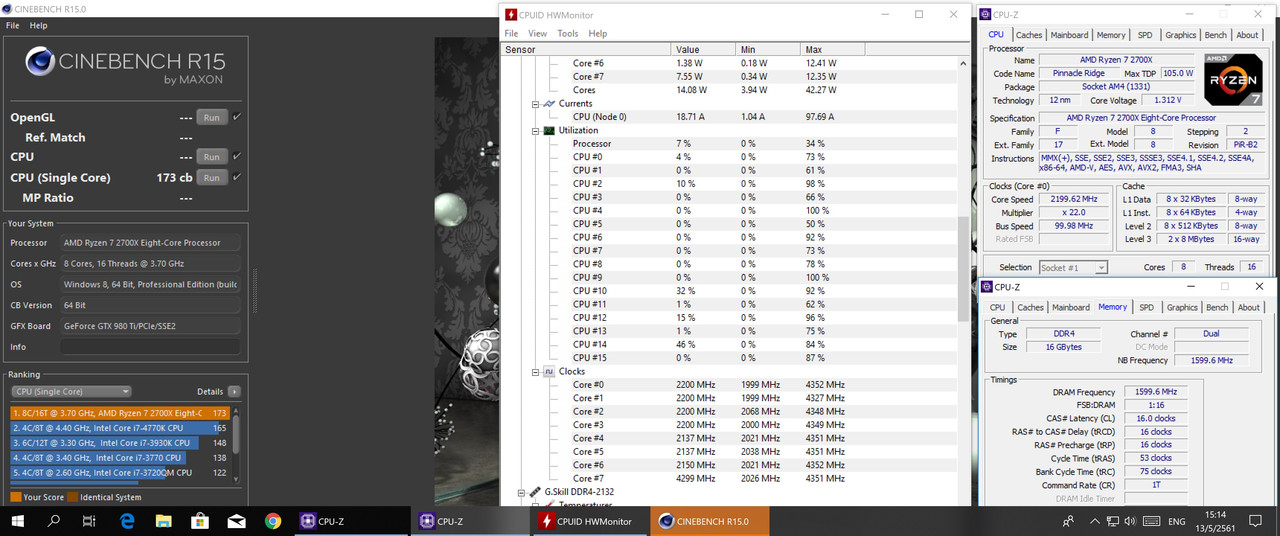Open the Cinebench Help menu

[x=38, y=25]
